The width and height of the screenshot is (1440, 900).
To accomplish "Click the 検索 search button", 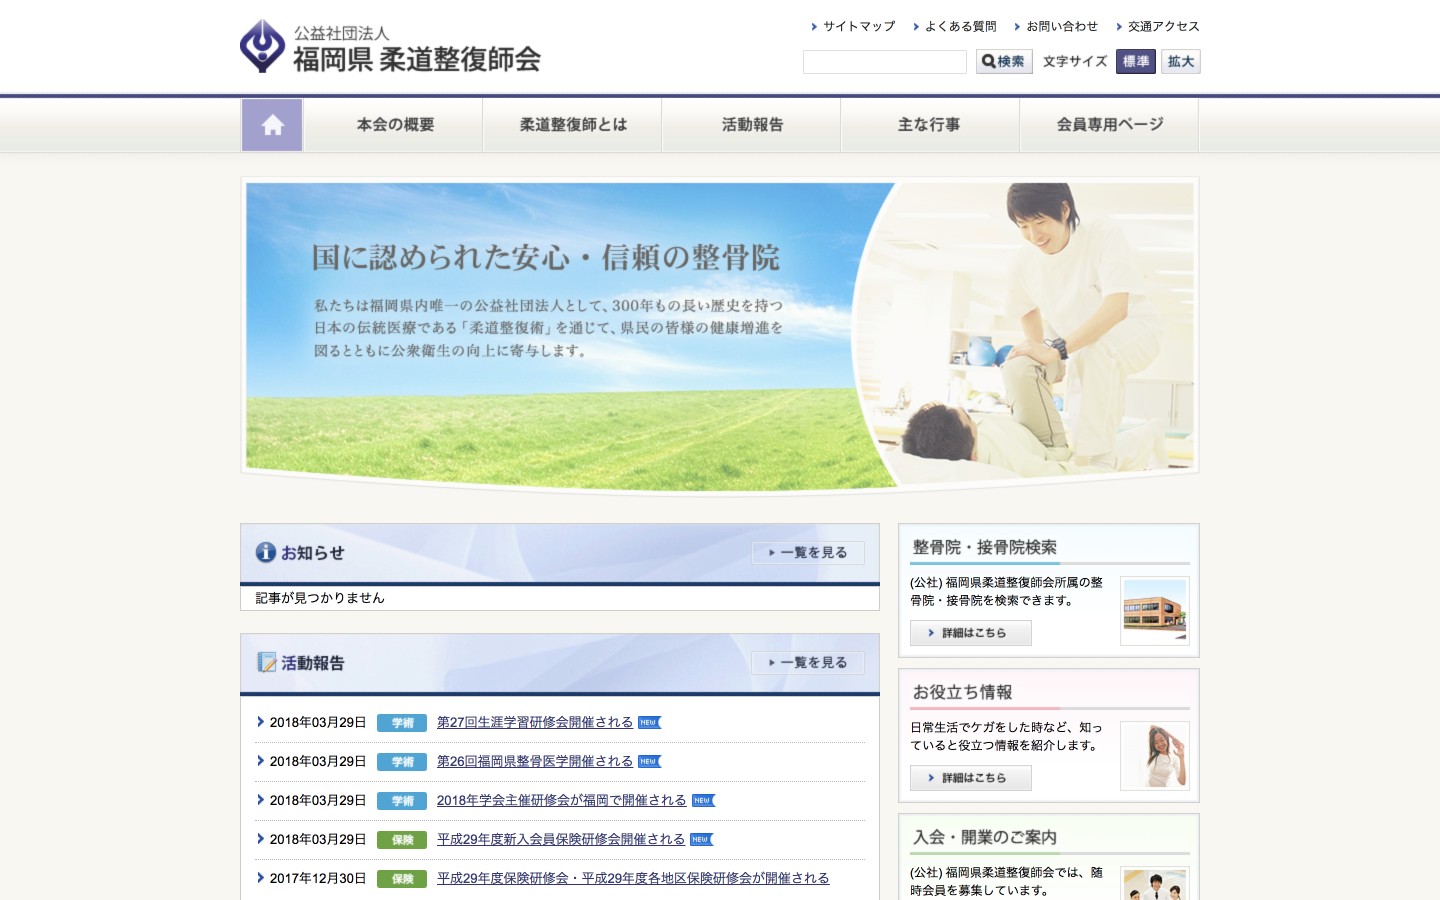I will 1004,62.
